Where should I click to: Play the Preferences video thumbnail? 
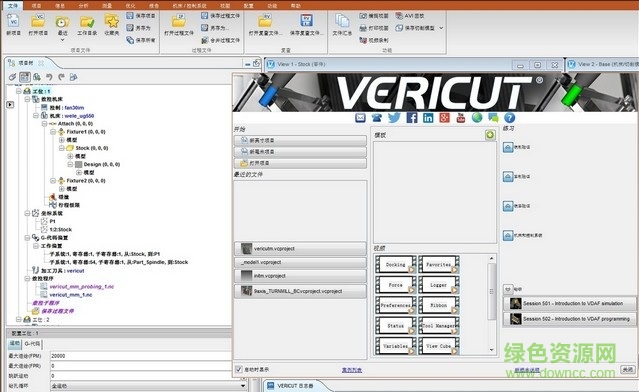[396, 305]
